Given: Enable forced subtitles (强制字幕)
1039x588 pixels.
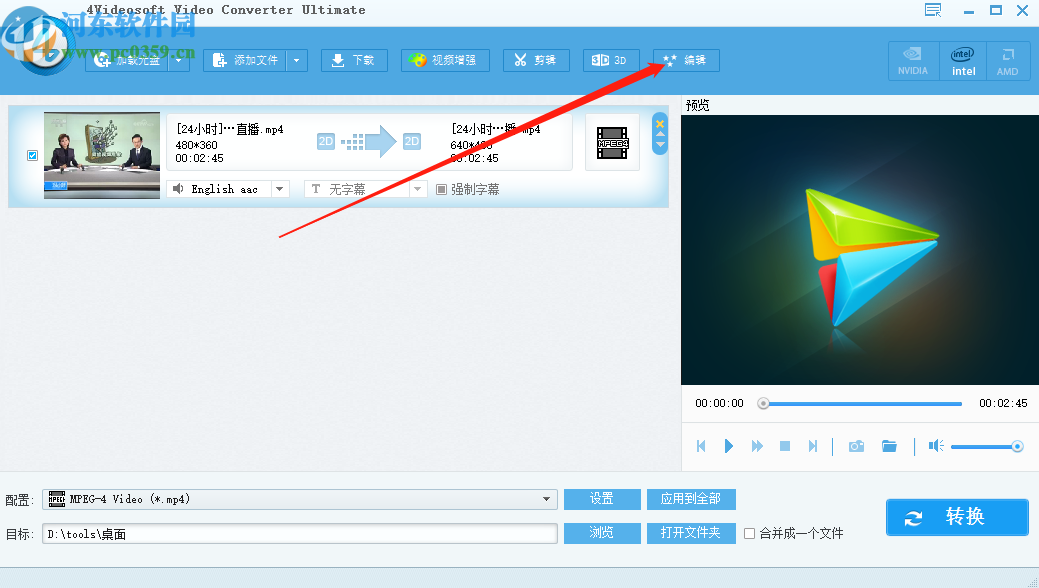Looking at the screenshot, I should (440, 189).
